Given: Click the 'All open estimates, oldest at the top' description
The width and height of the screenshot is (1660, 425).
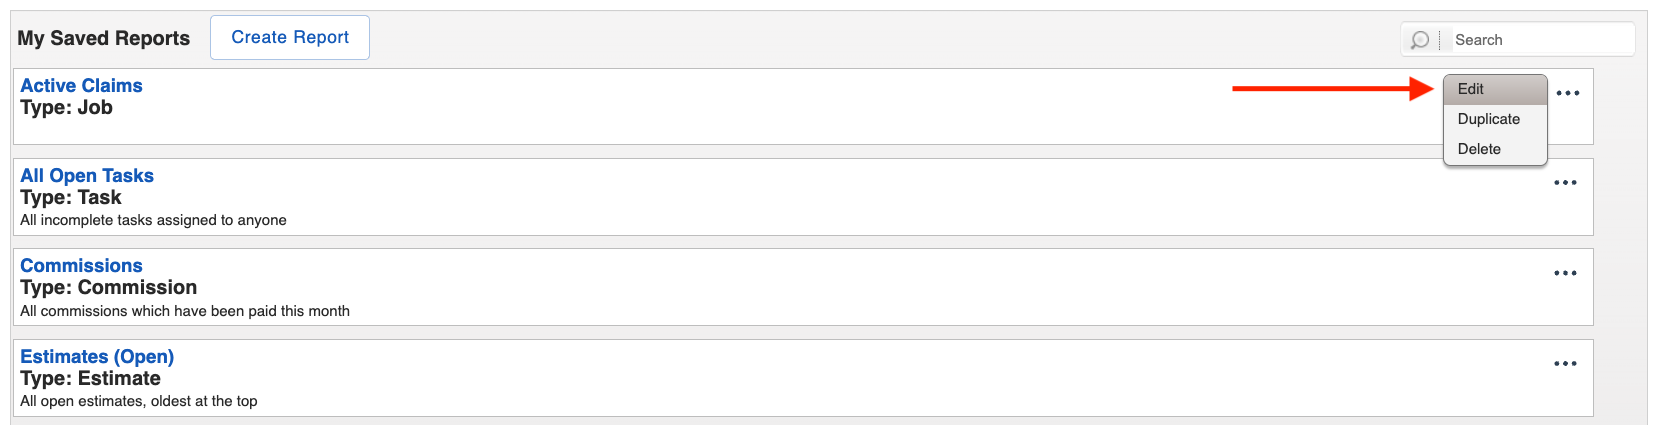Looking at the screenshot, I should [139, 401].
